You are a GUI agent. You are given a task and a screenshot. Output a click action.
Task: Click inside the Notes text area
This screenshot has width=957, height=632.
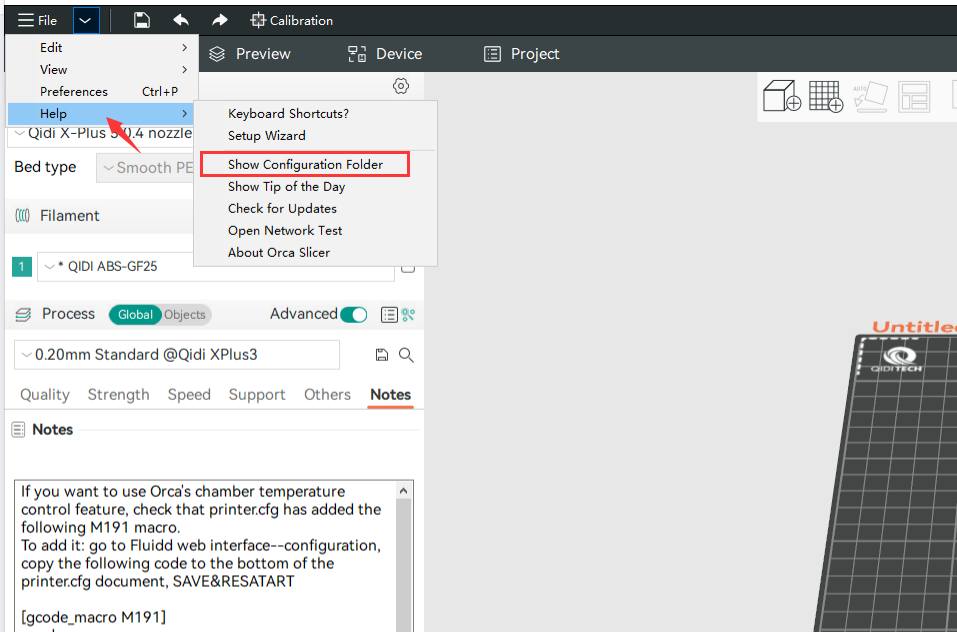205,560
